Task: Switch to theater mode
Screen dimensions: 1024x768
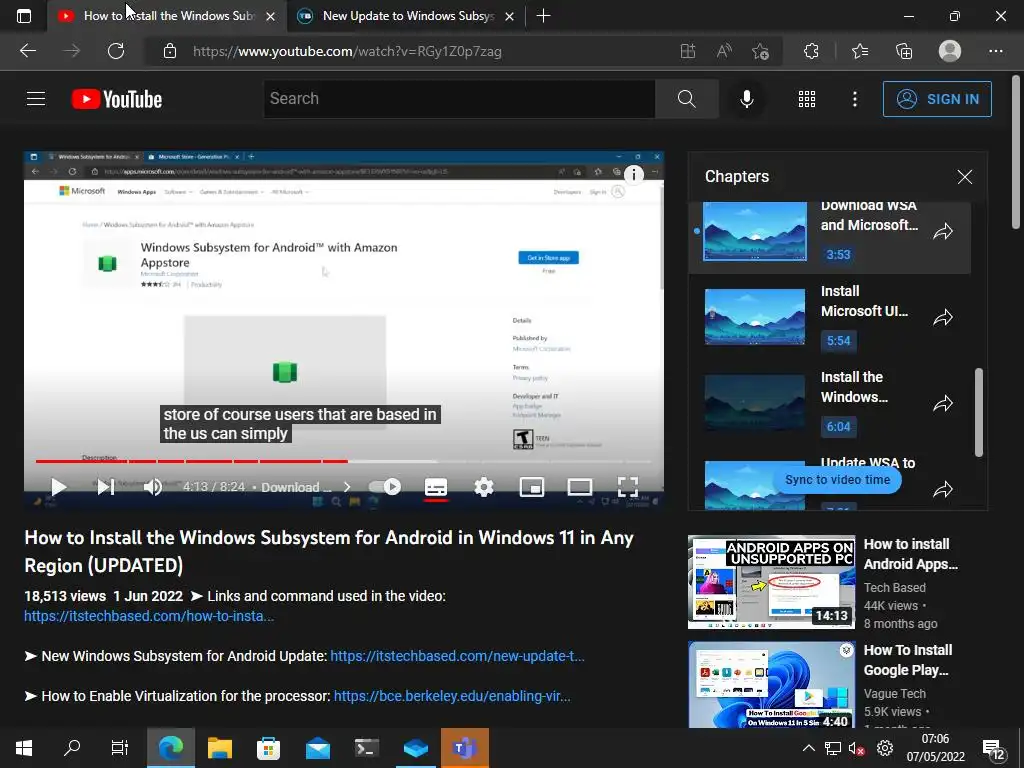Action: click(580, 487)
